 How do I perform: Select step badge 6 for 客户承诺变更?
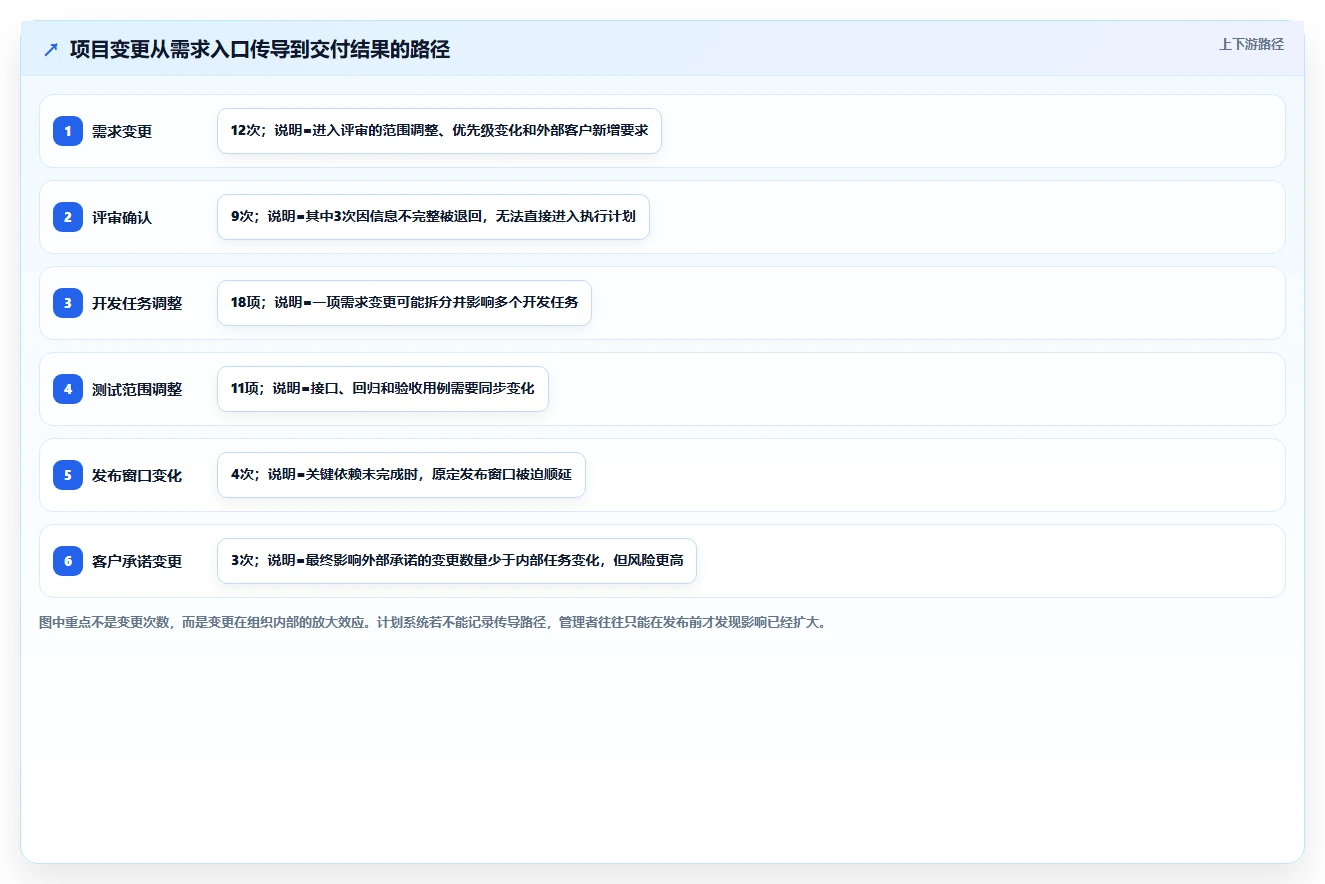click(68, 561)
